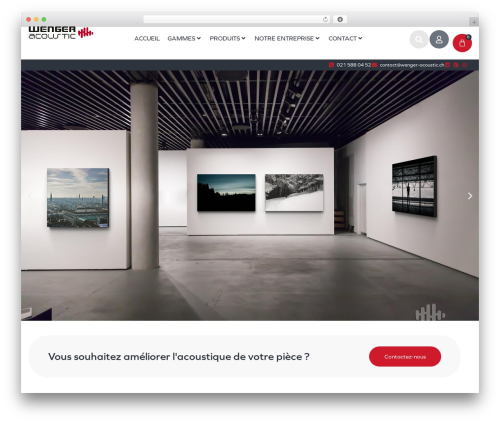Go to previous slide with left arrow
Viewport: 500px width, 423px height.
coord(30,196)
